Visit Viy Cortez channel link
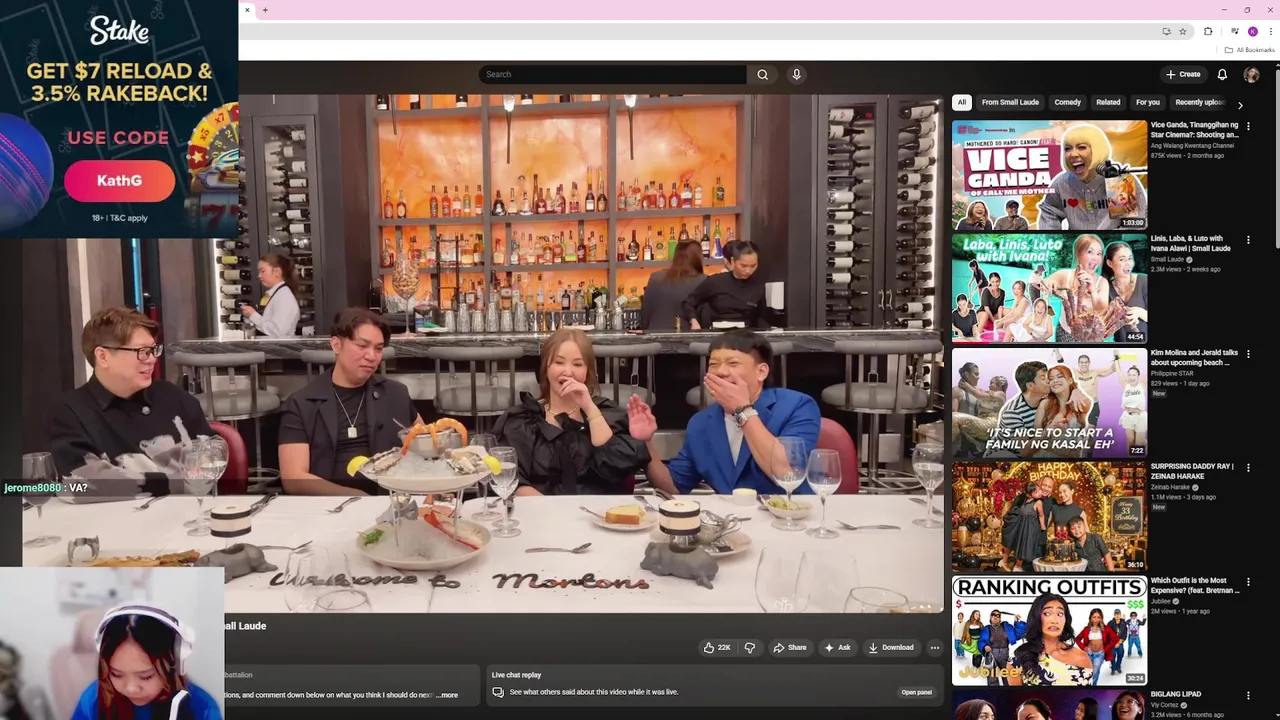This screenshot has width=1280, height=720. (1166, 705)
